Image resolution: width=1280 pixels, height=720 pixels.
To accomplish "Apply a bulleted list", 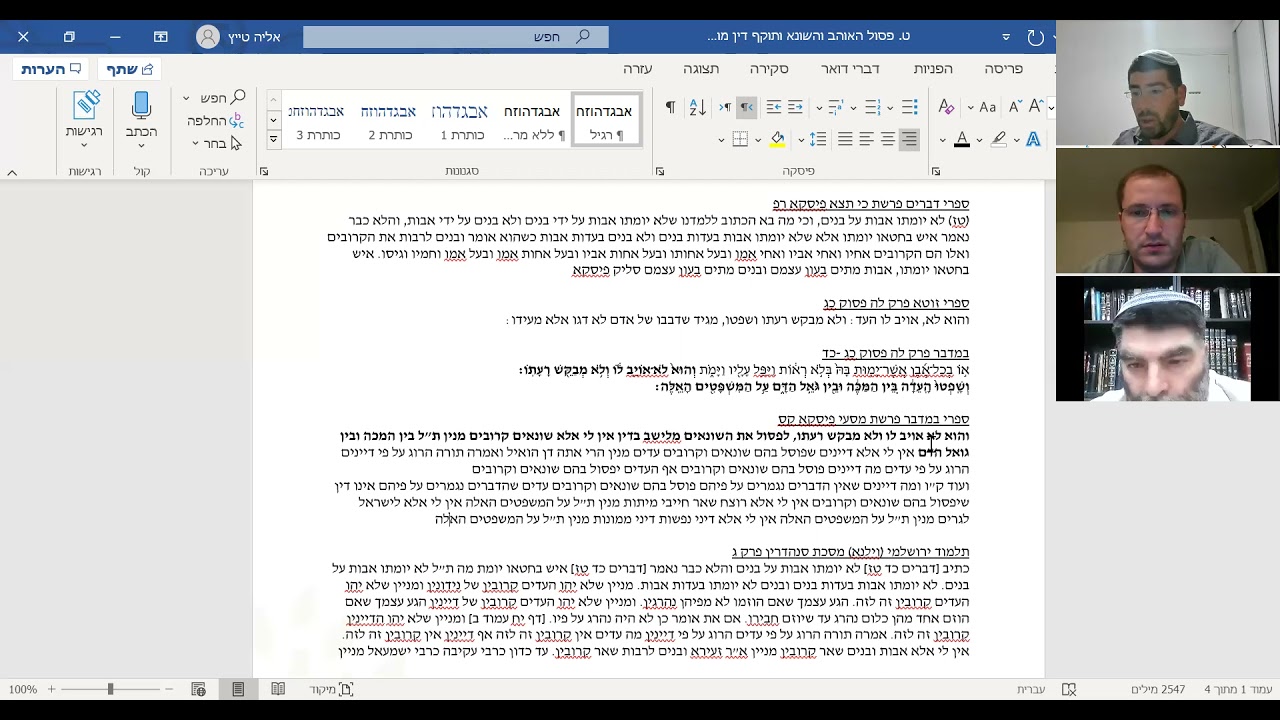I will (909, 107).
